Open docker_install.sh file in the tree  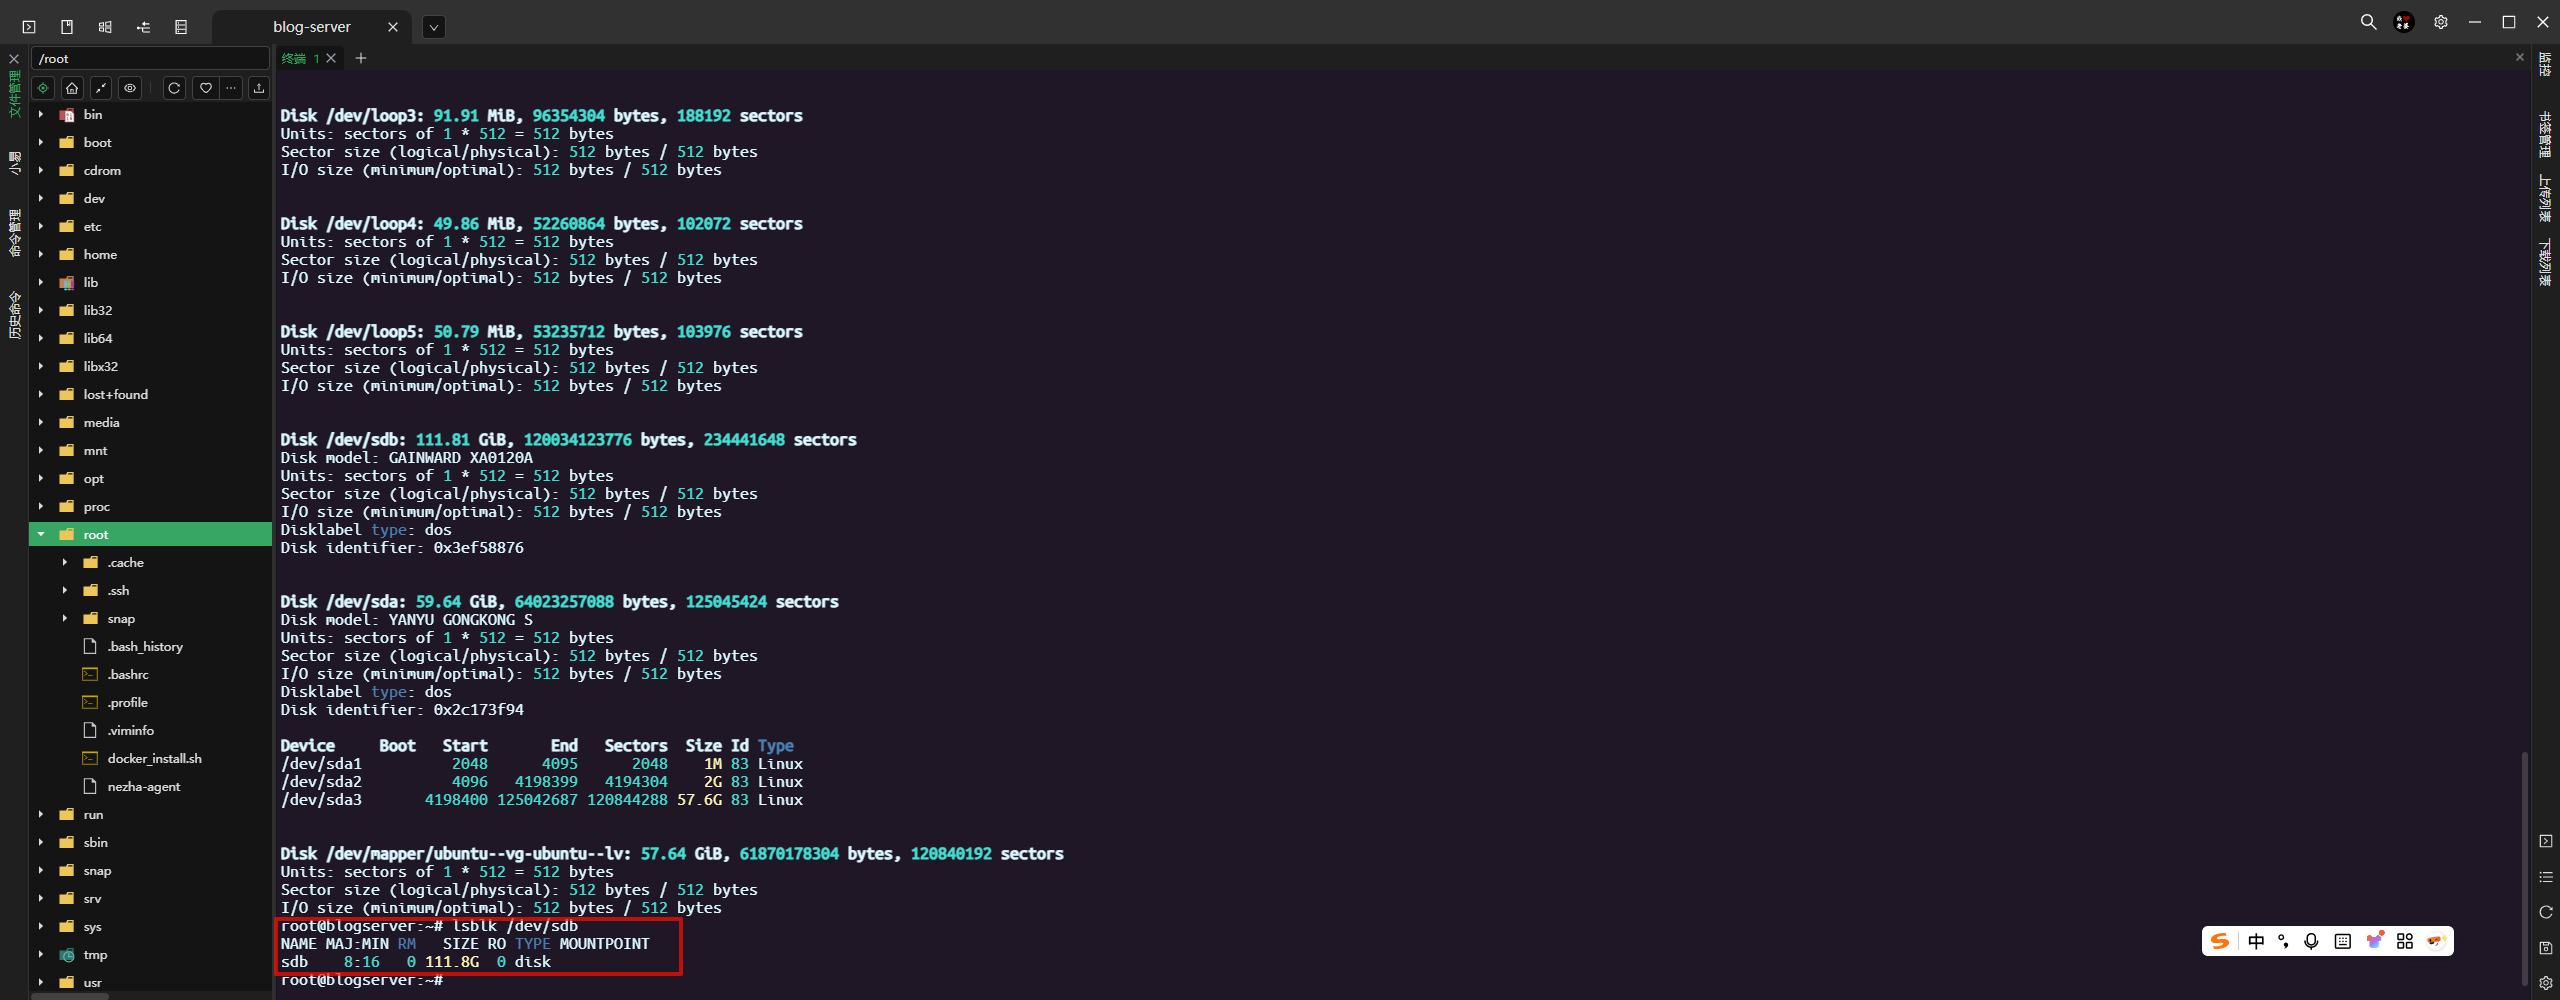pyautogui.click(x=154, y=759)
